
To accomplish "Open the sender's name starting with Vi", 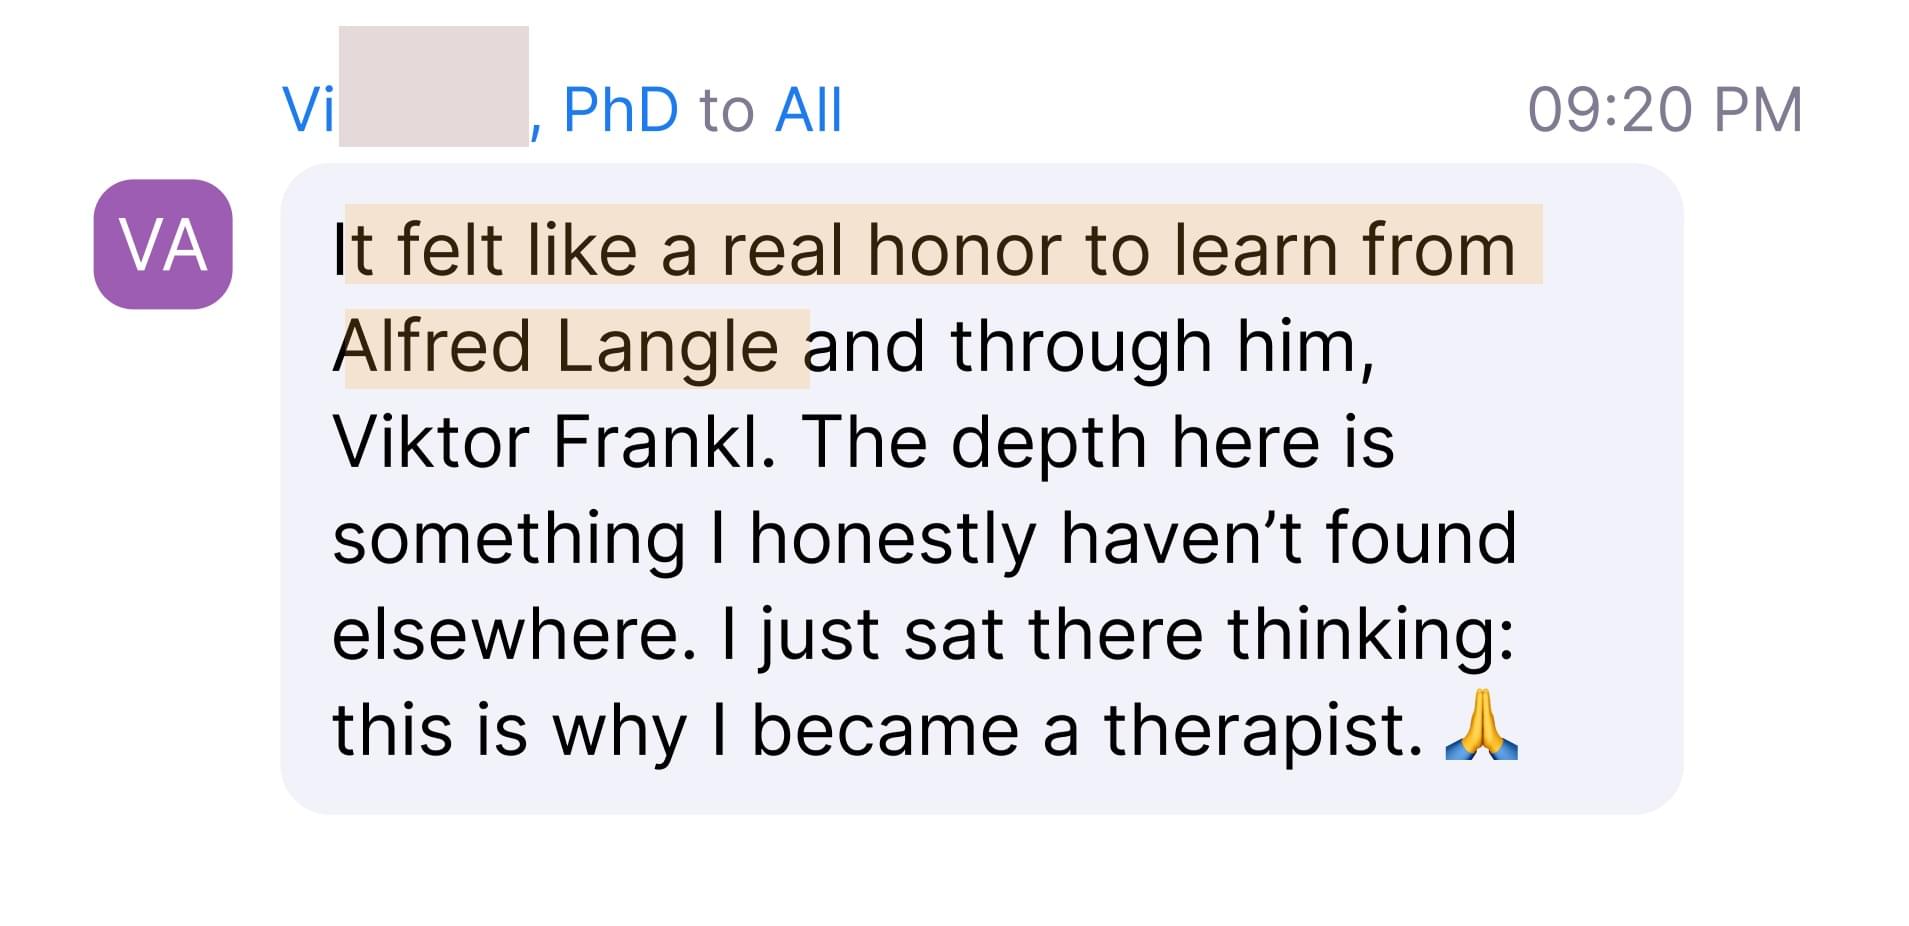I will click(308, 109).
